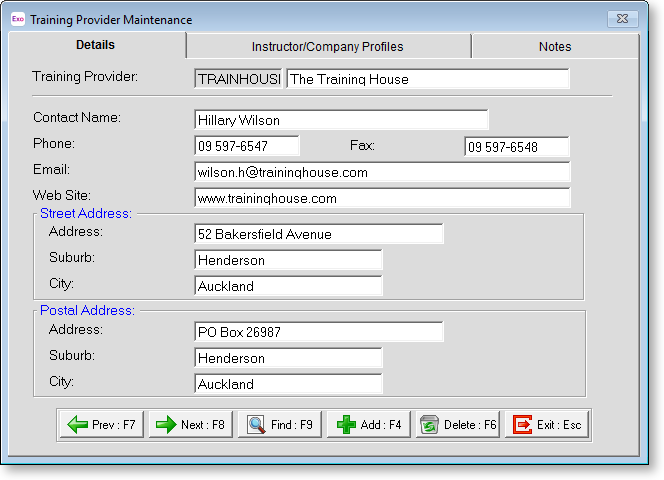Switch to the Instructor/Company Profiles tab
Viewport: 664px width, 480px height.
[x=327, y=46]
